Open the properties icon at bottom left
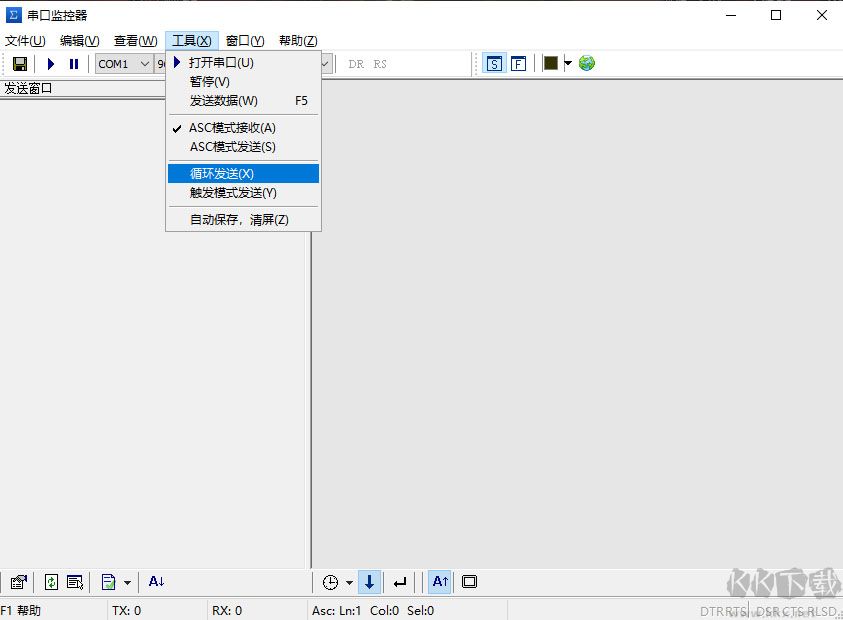This screenshot has height=620, width=843. 17,581
